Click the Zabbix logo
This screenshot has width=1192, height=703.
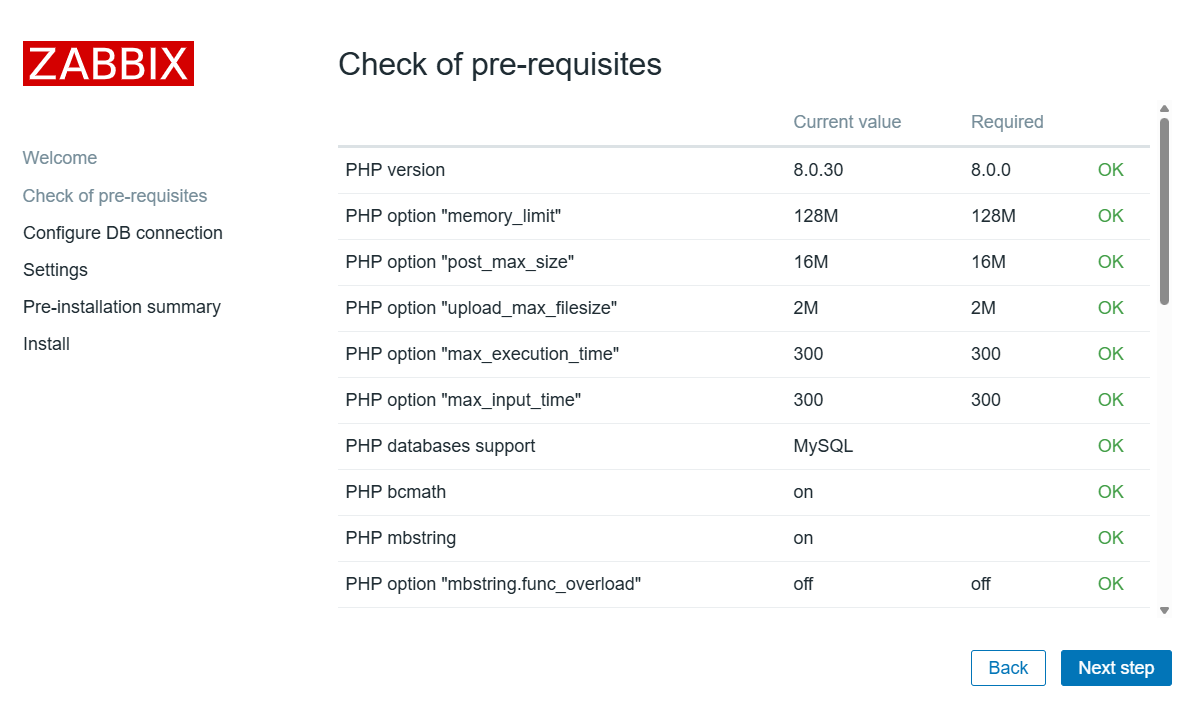(108, 64)
